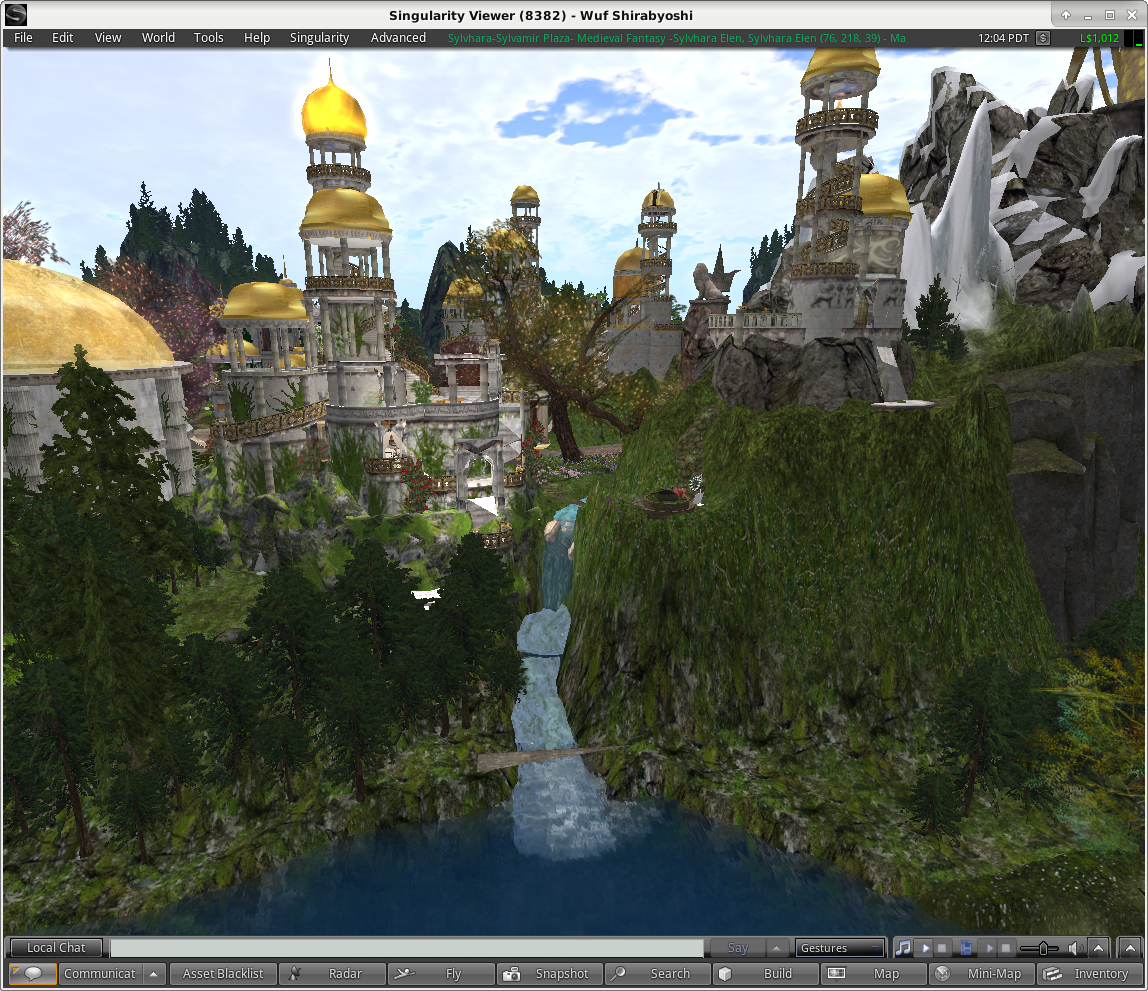Open the File menu

23,37
